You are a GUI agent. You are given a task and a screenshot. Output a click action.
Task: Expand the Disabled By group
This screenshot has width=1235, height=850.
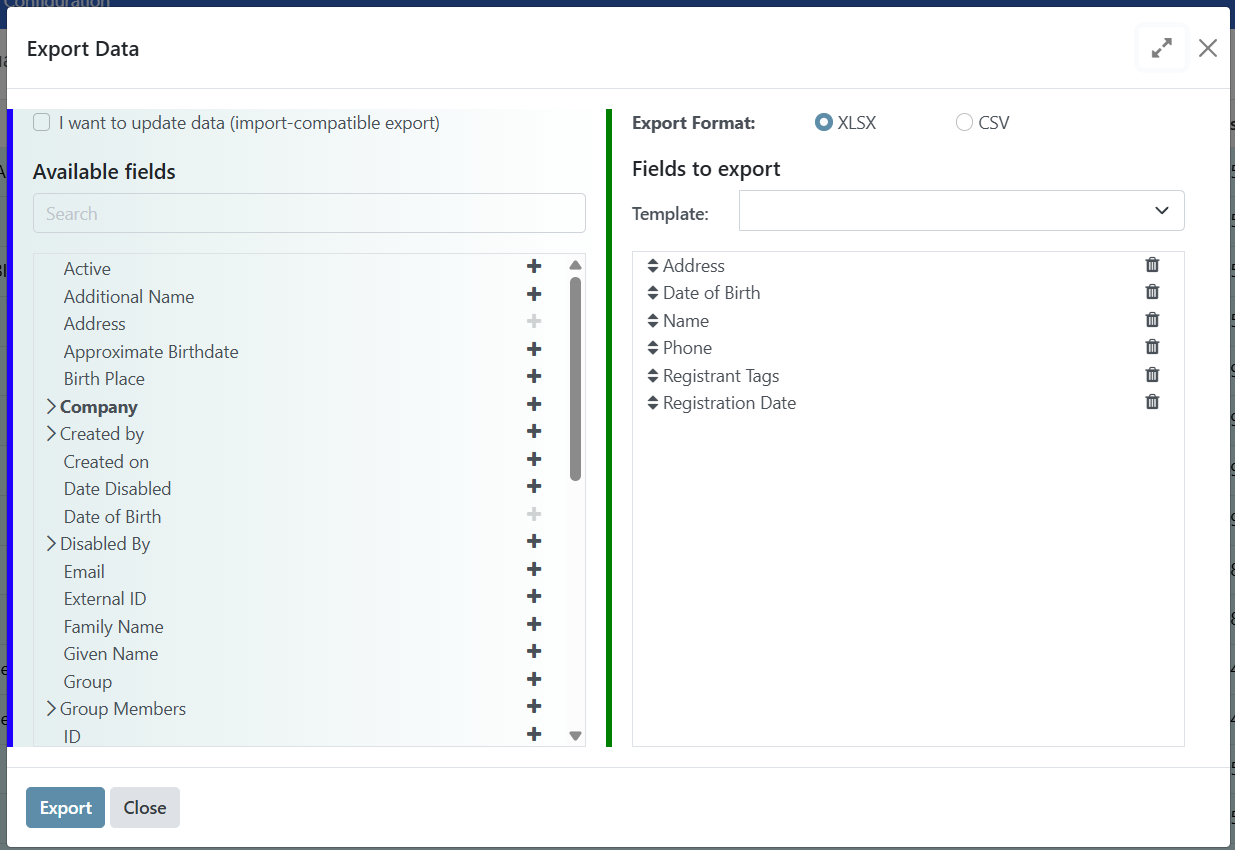51,543
